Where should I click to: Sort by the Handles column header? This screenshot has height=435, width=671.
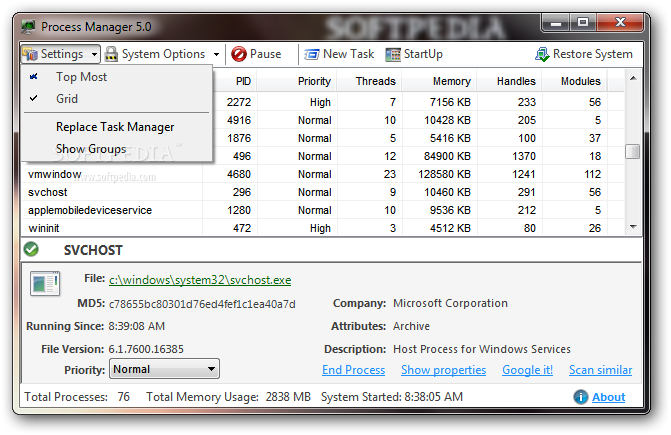509,81
